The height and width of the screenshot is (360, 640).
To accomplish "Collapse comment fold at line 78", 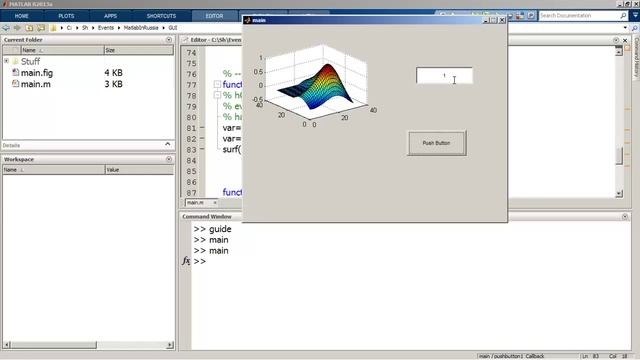I will tap(217, 95).
